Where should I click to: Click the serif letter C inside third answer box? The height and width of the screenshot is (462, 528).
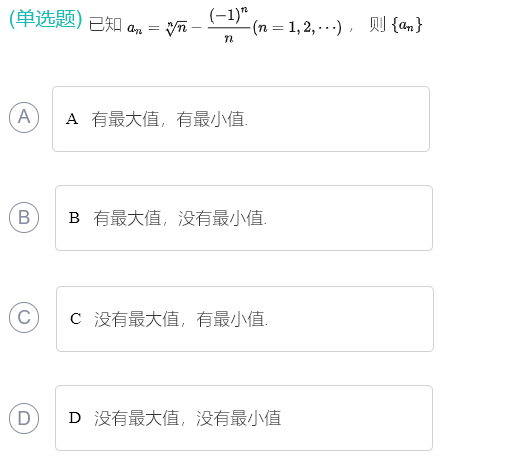tap(76, 319)
